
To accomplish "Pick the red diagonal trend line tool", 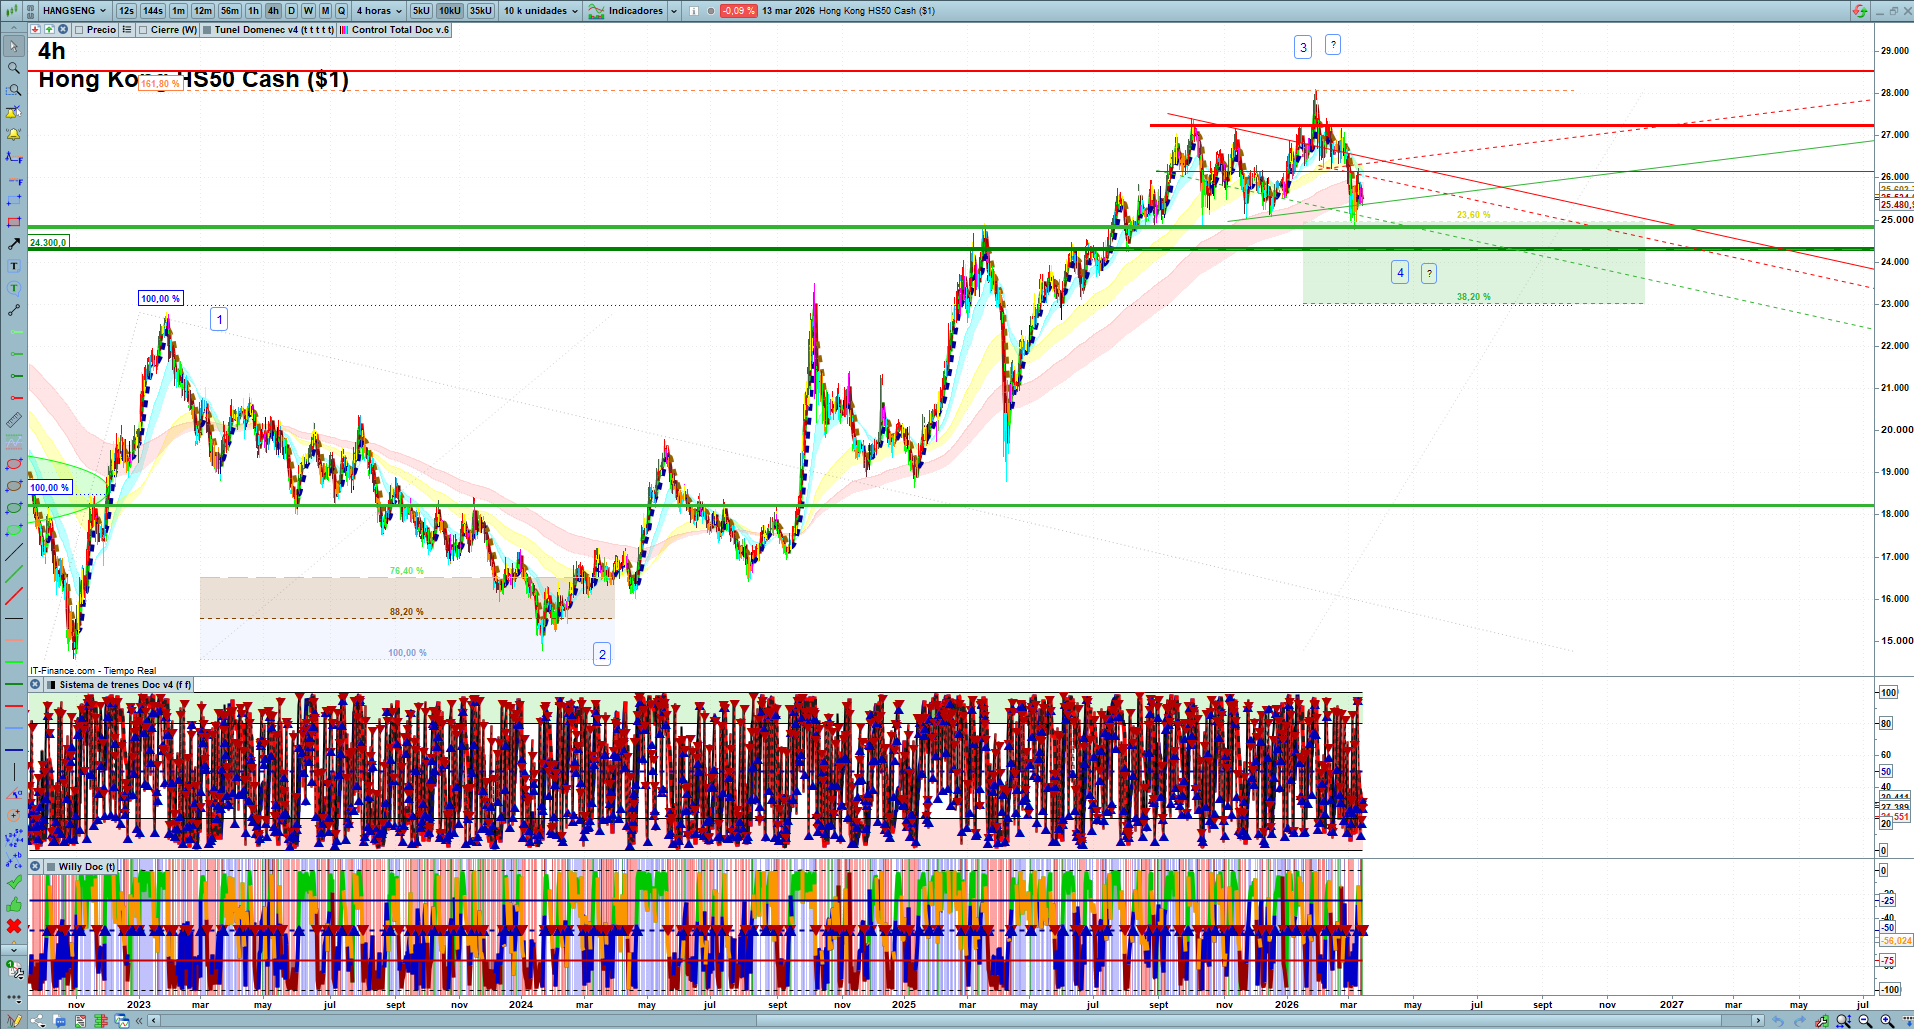I will click(x=14, y=596).
